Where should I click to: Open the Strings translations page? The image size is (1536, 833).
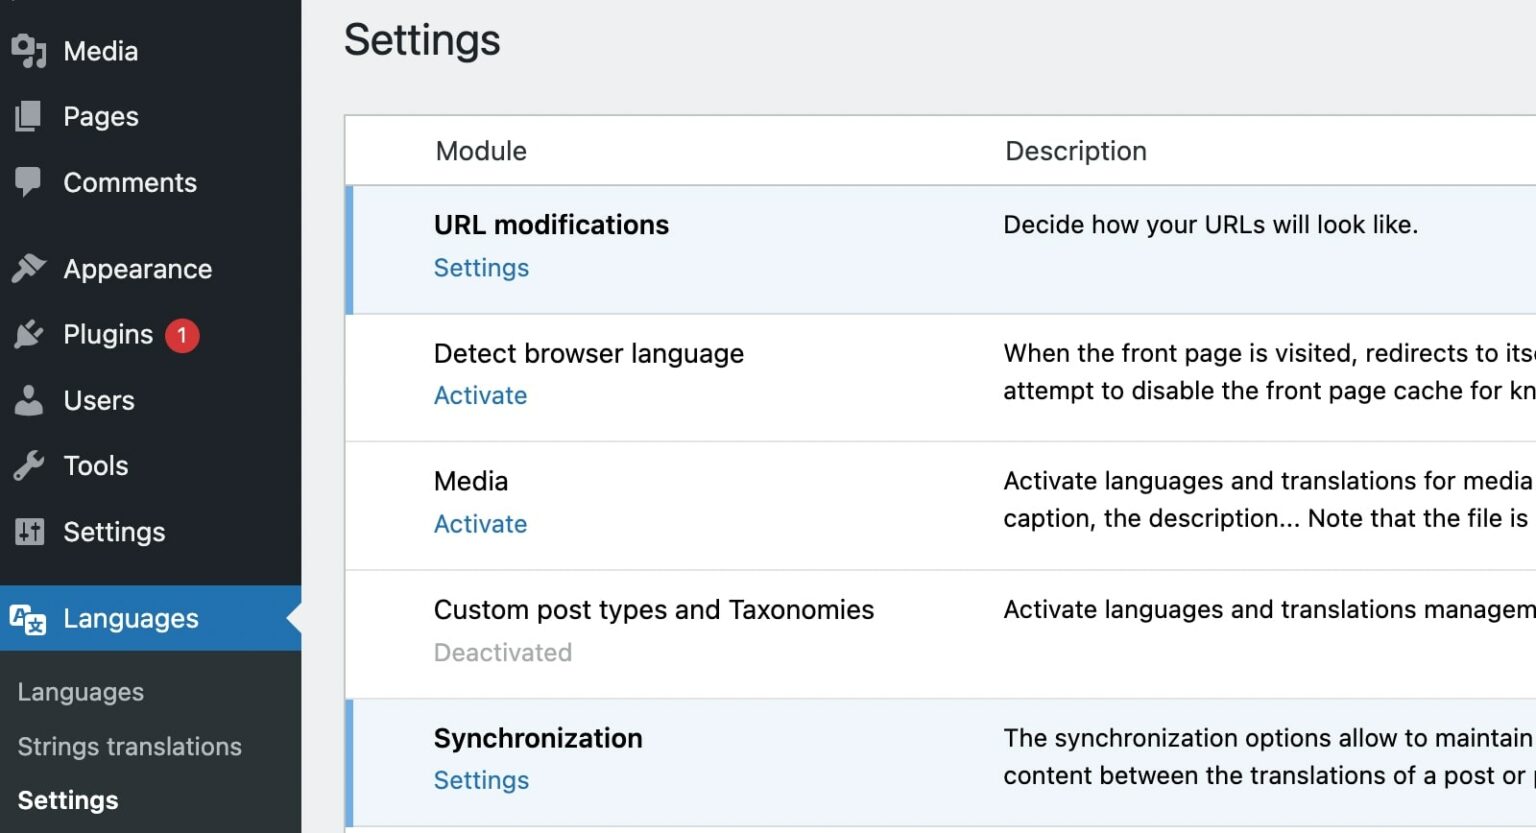(128, 746)
